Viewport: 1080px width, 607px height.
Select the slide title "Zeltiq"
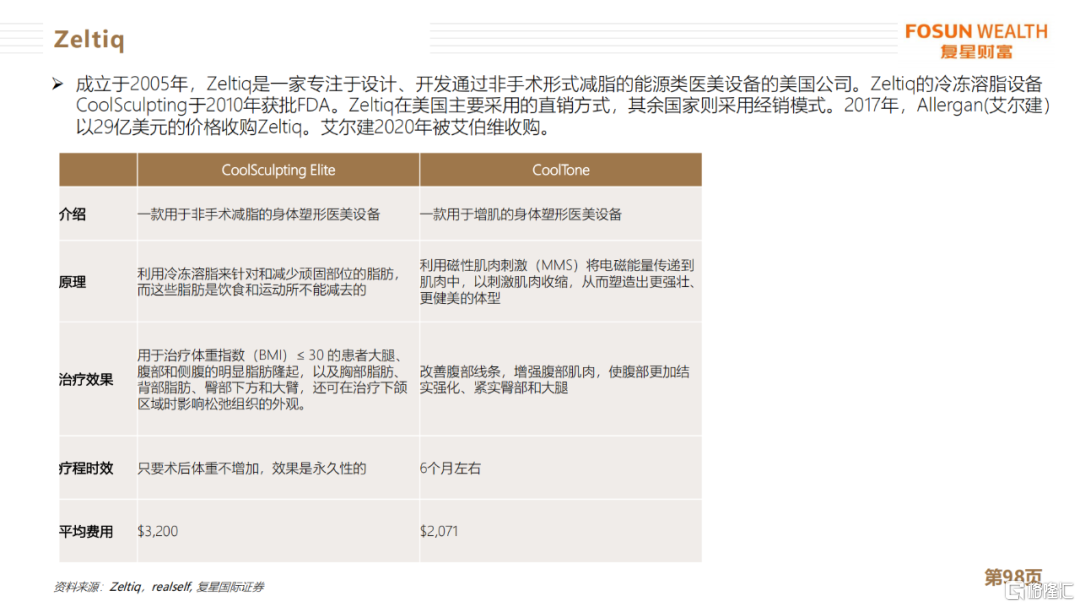89,39
